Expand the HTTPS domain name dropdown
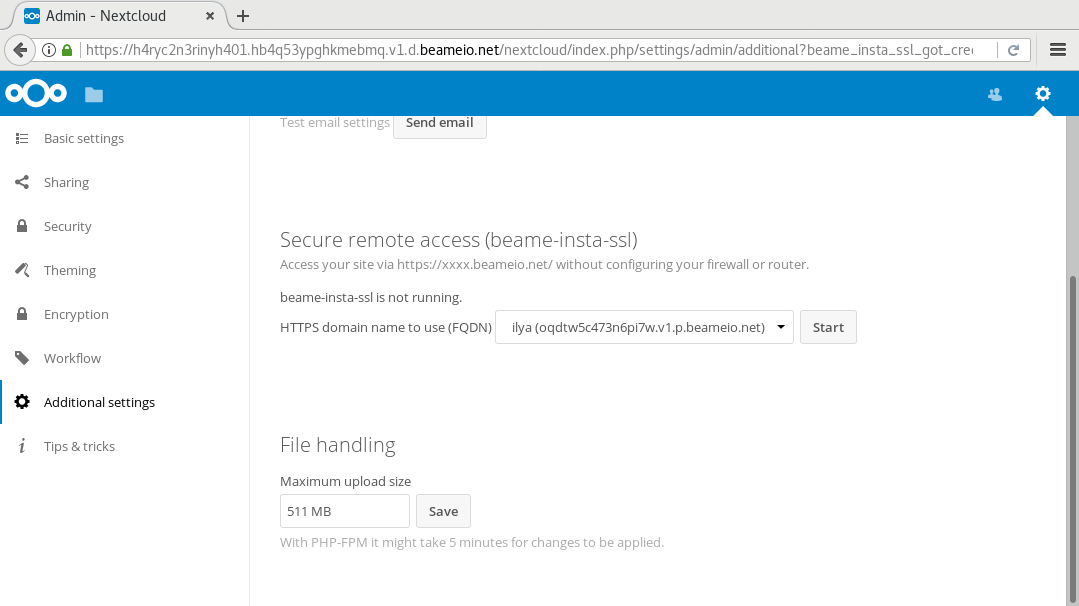Viewport: 1079px width, 606px height. coord(644,327)
